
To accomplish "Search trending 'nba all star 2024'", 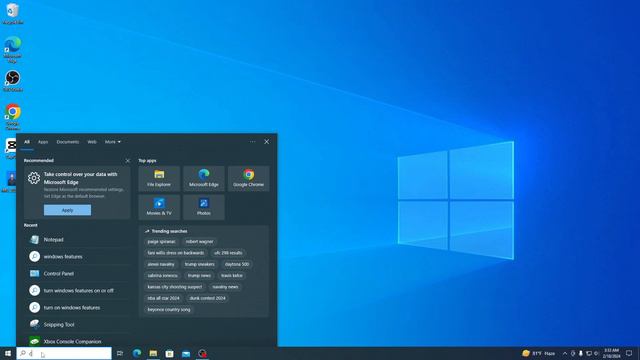I will (x=163, y=298).
